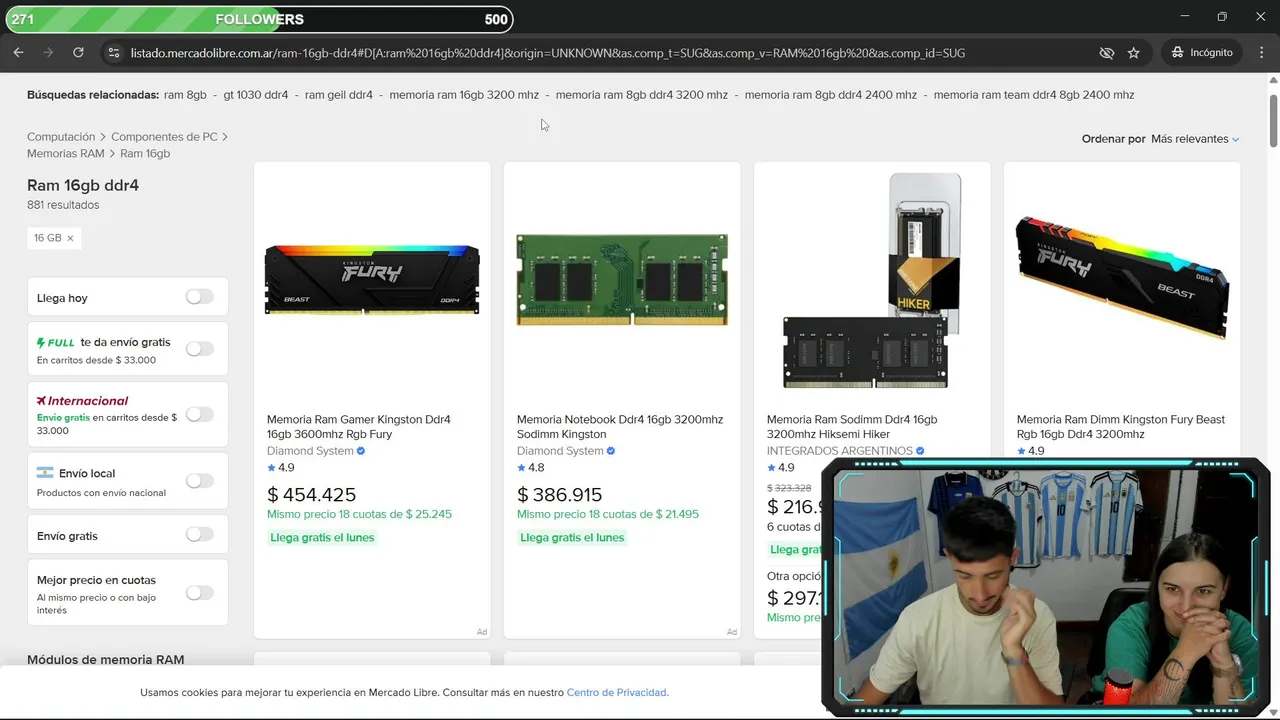The width and height of the screenshot is (1280, 720).
Task: Open the Computación breadcrumb
Action: 61,137
